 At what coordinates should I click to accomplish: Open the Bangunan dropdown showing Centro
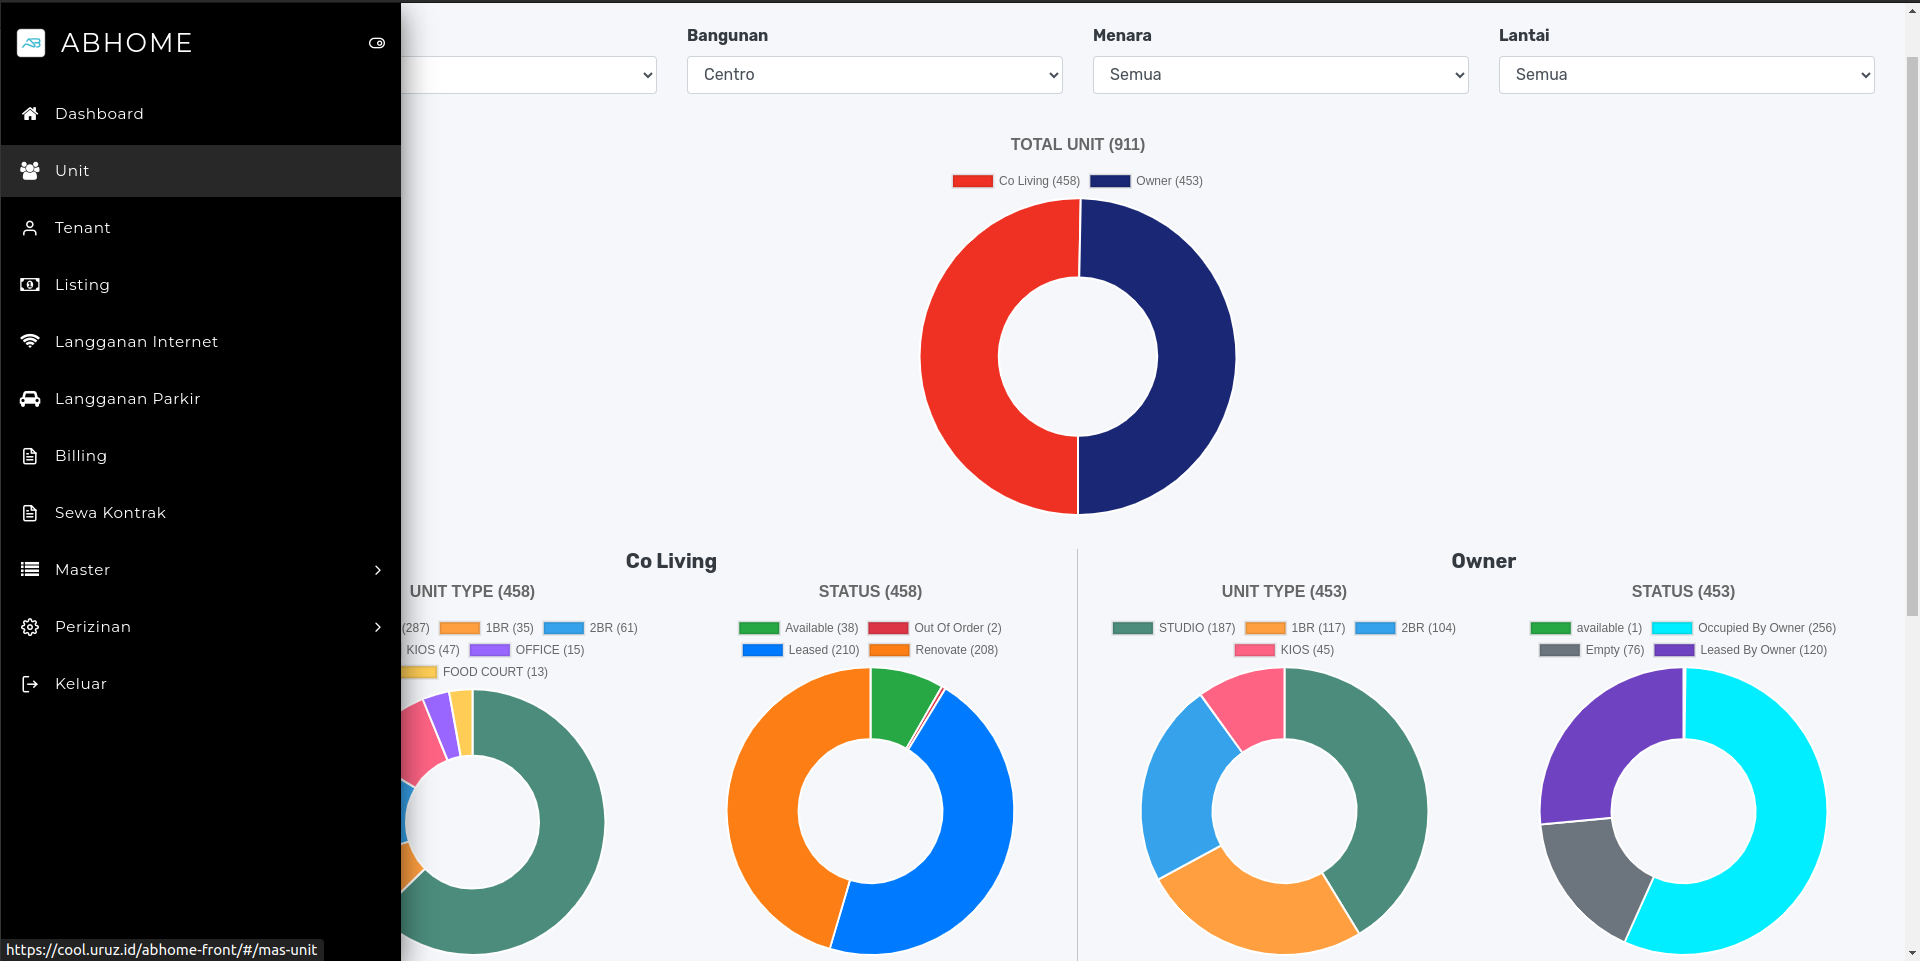(874, 75)
